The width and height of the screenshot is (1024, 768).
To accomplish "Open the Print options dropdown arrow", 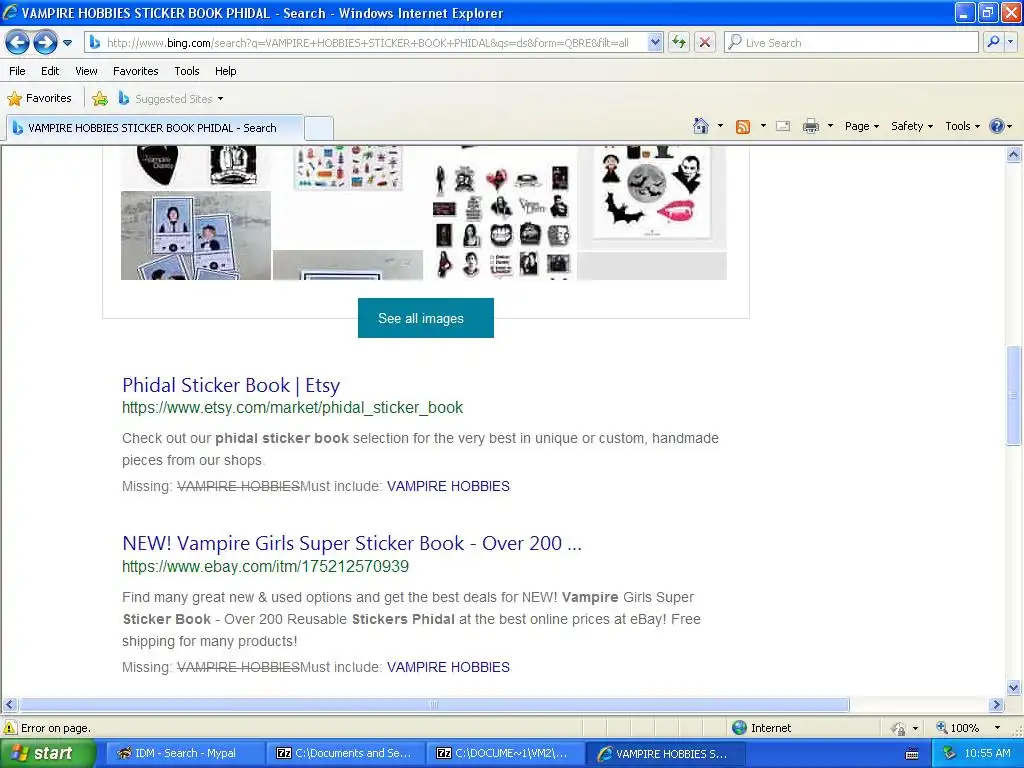I will [830, 126].
